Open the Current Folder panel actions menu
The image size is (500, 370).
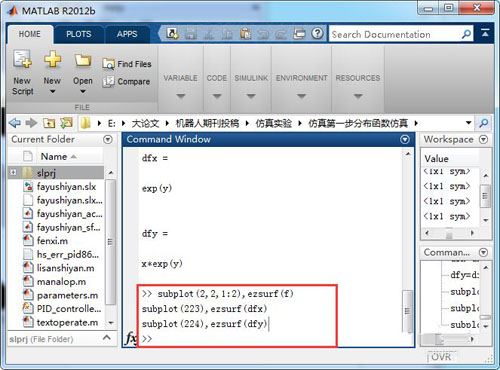pos(108,139)
